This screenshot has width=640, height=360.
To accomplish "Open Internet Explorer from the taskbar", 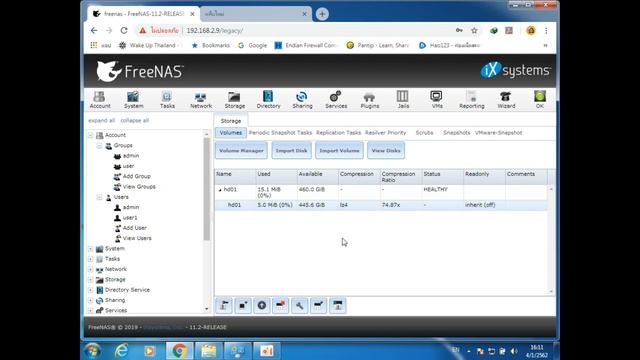I will (x=121, y=351).
